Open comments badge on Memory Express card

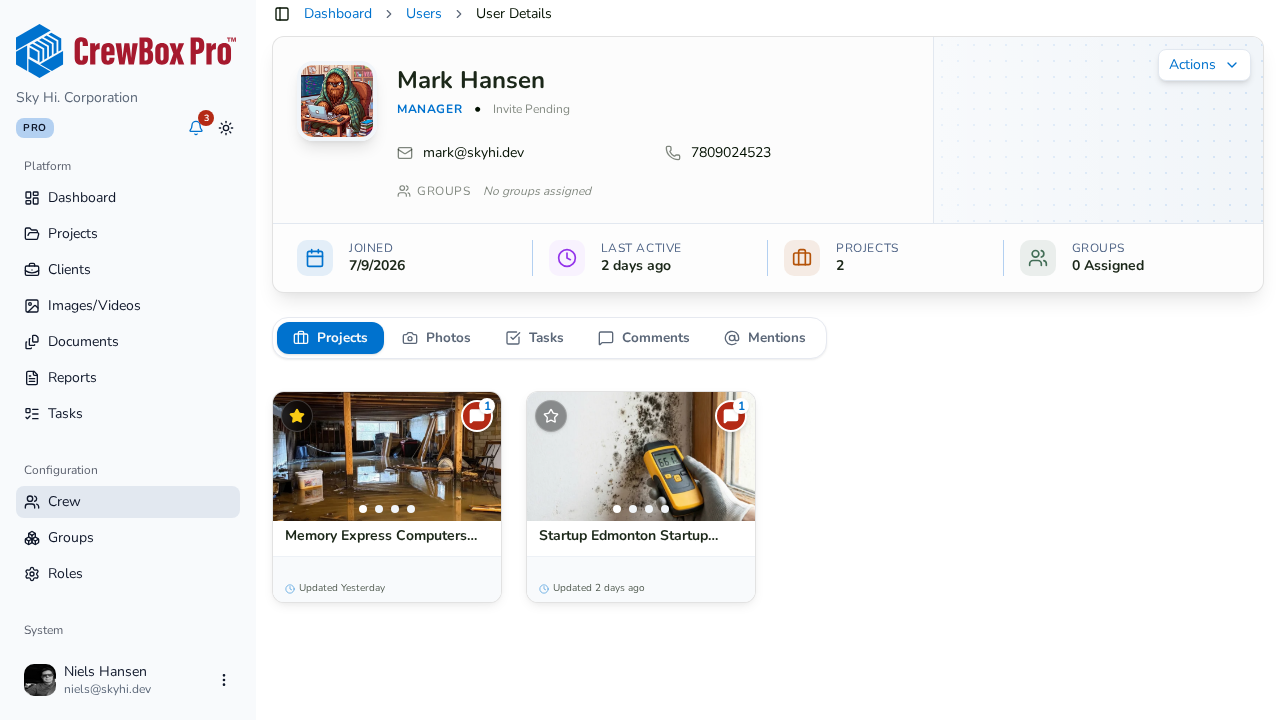477,415
